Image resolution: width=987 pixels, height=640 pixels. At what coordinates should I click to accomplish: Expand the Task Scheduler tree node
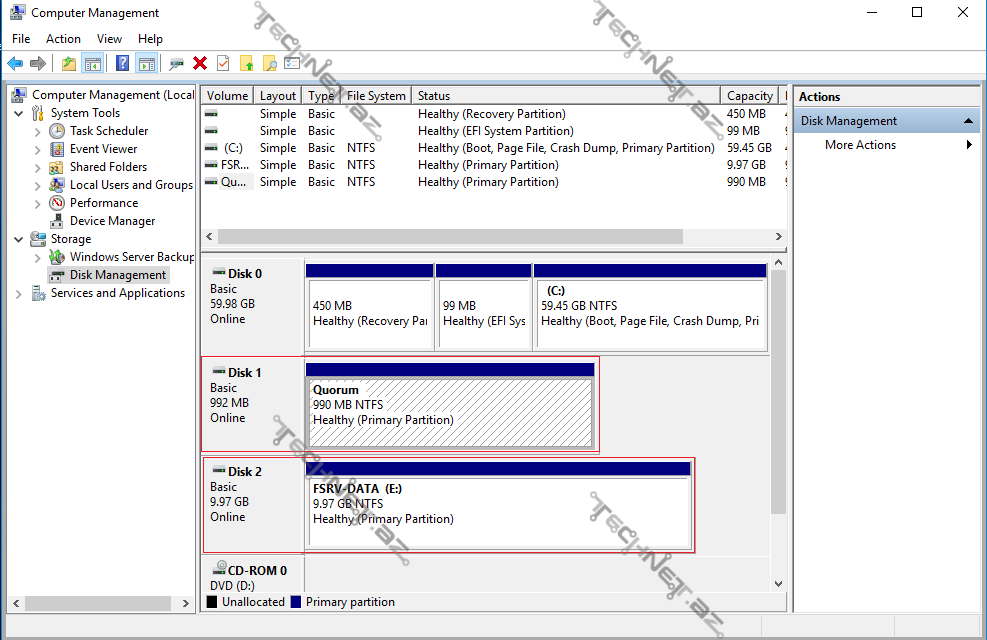tap(38, 131)
